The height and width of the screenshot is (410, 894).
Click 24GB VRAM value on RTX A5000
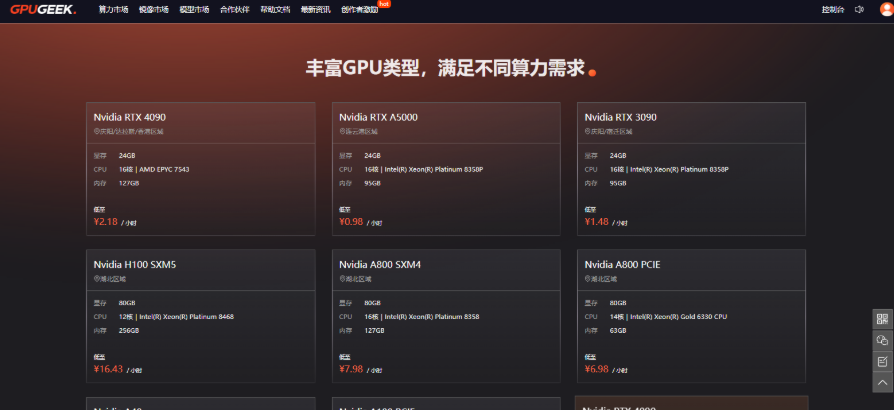tap(372, 156)
